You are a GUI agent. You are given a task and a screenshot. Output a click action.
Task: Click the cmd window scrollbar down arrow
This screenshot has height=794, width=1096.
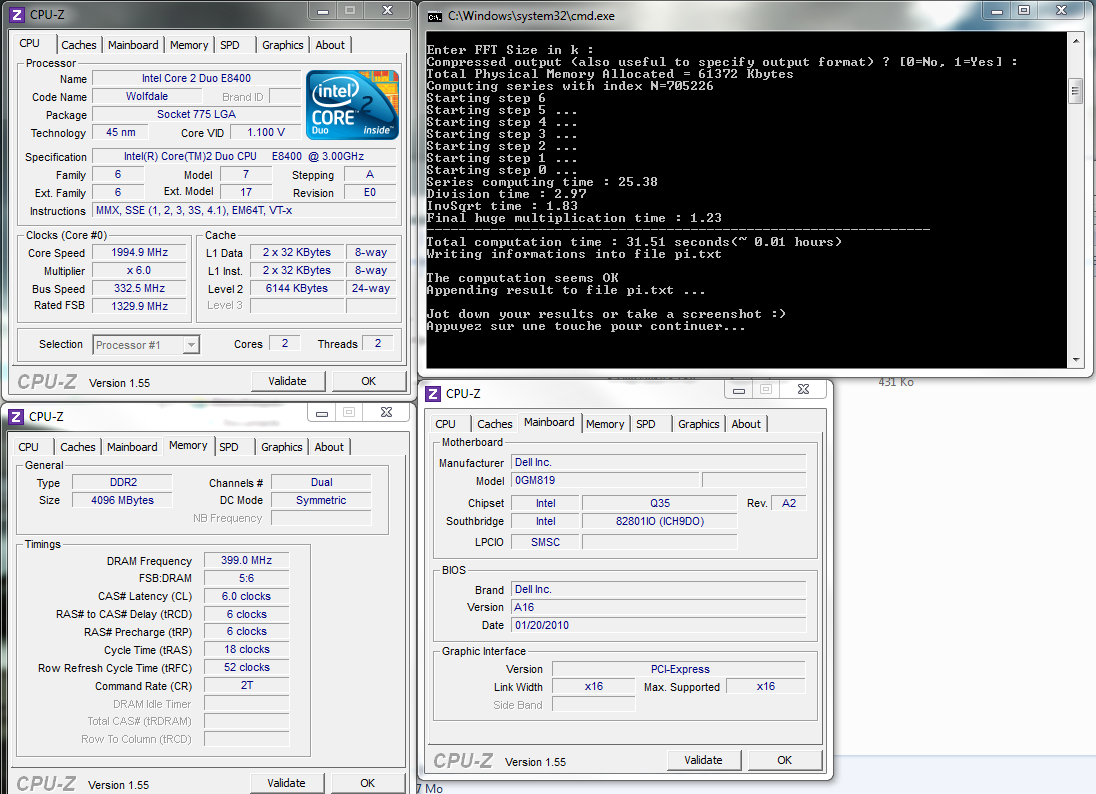[1076, 359]
